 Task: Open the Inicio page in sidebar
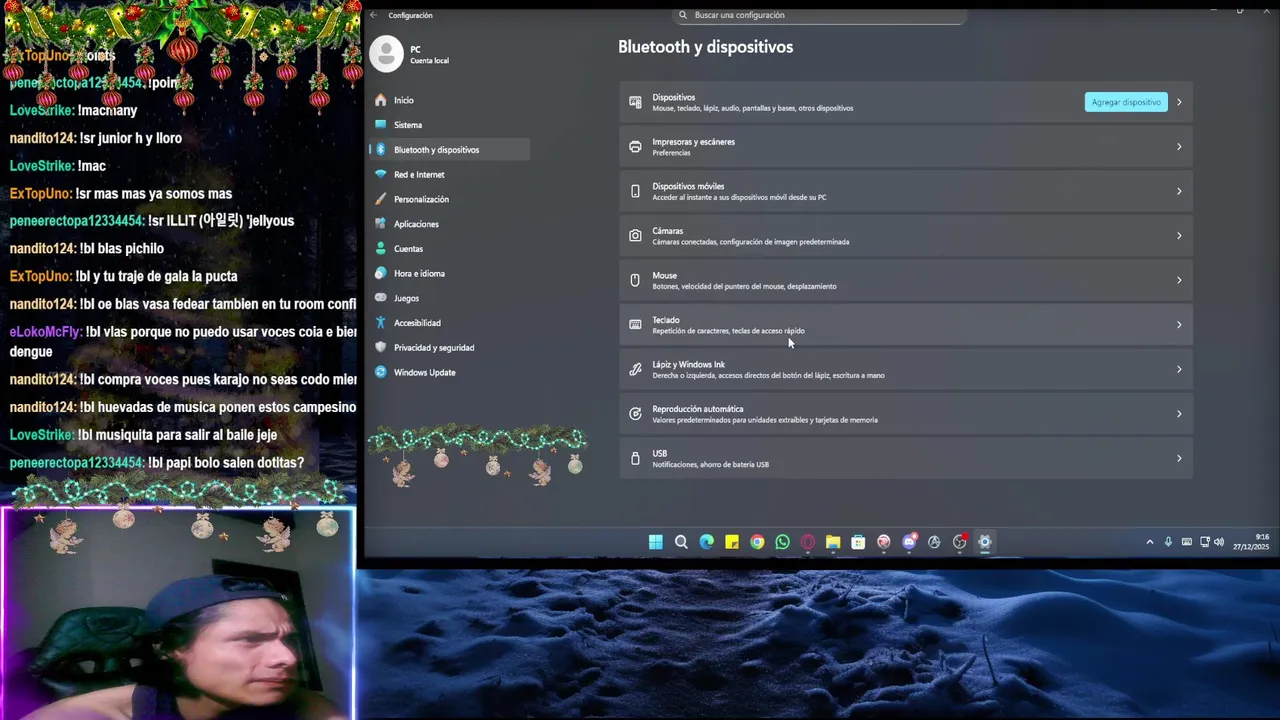pos(450,100)
